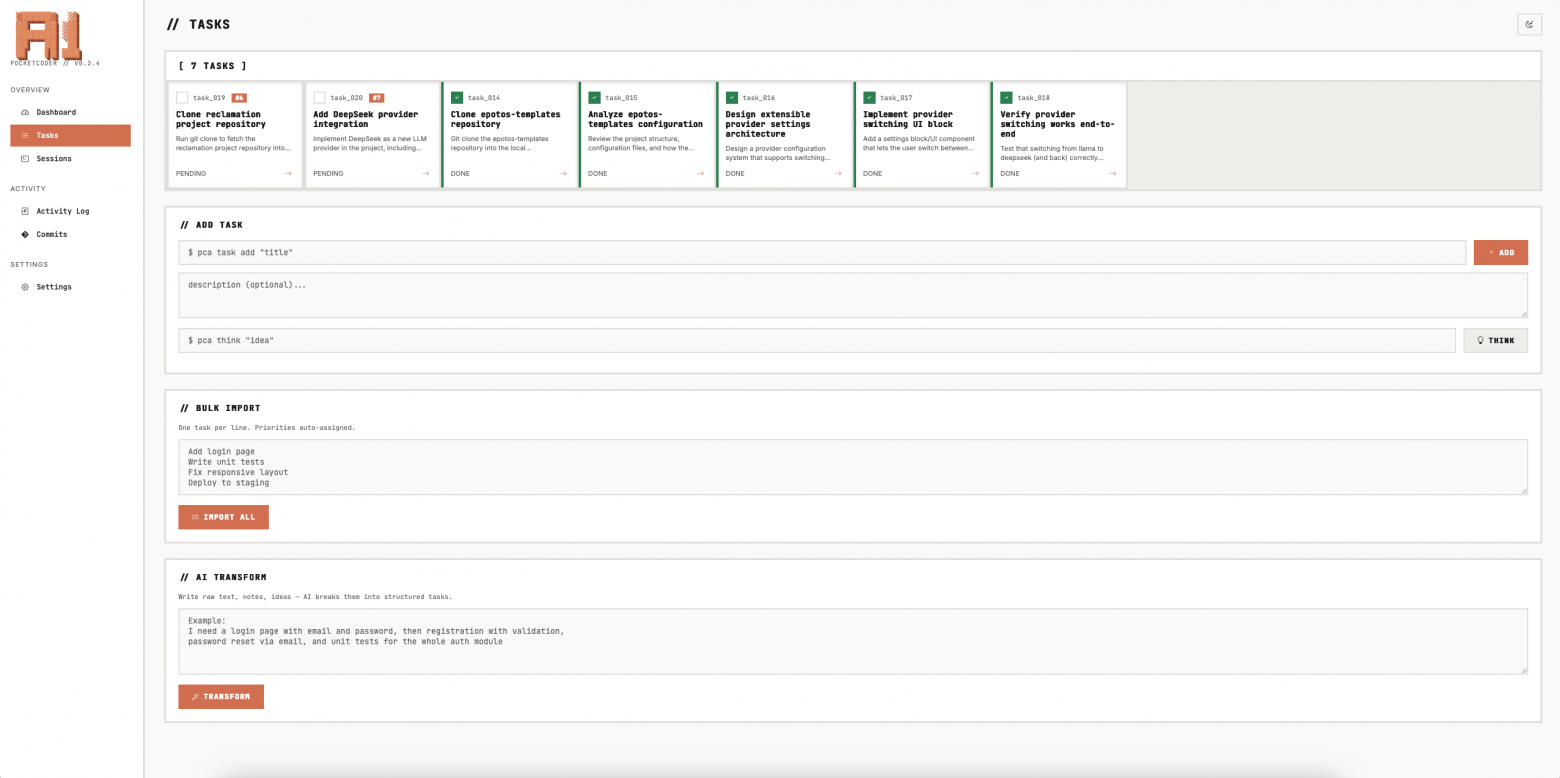Click the arrow icon on task_015 card
The height and width of the screenshot is (778, 1560).
(700, 174)
